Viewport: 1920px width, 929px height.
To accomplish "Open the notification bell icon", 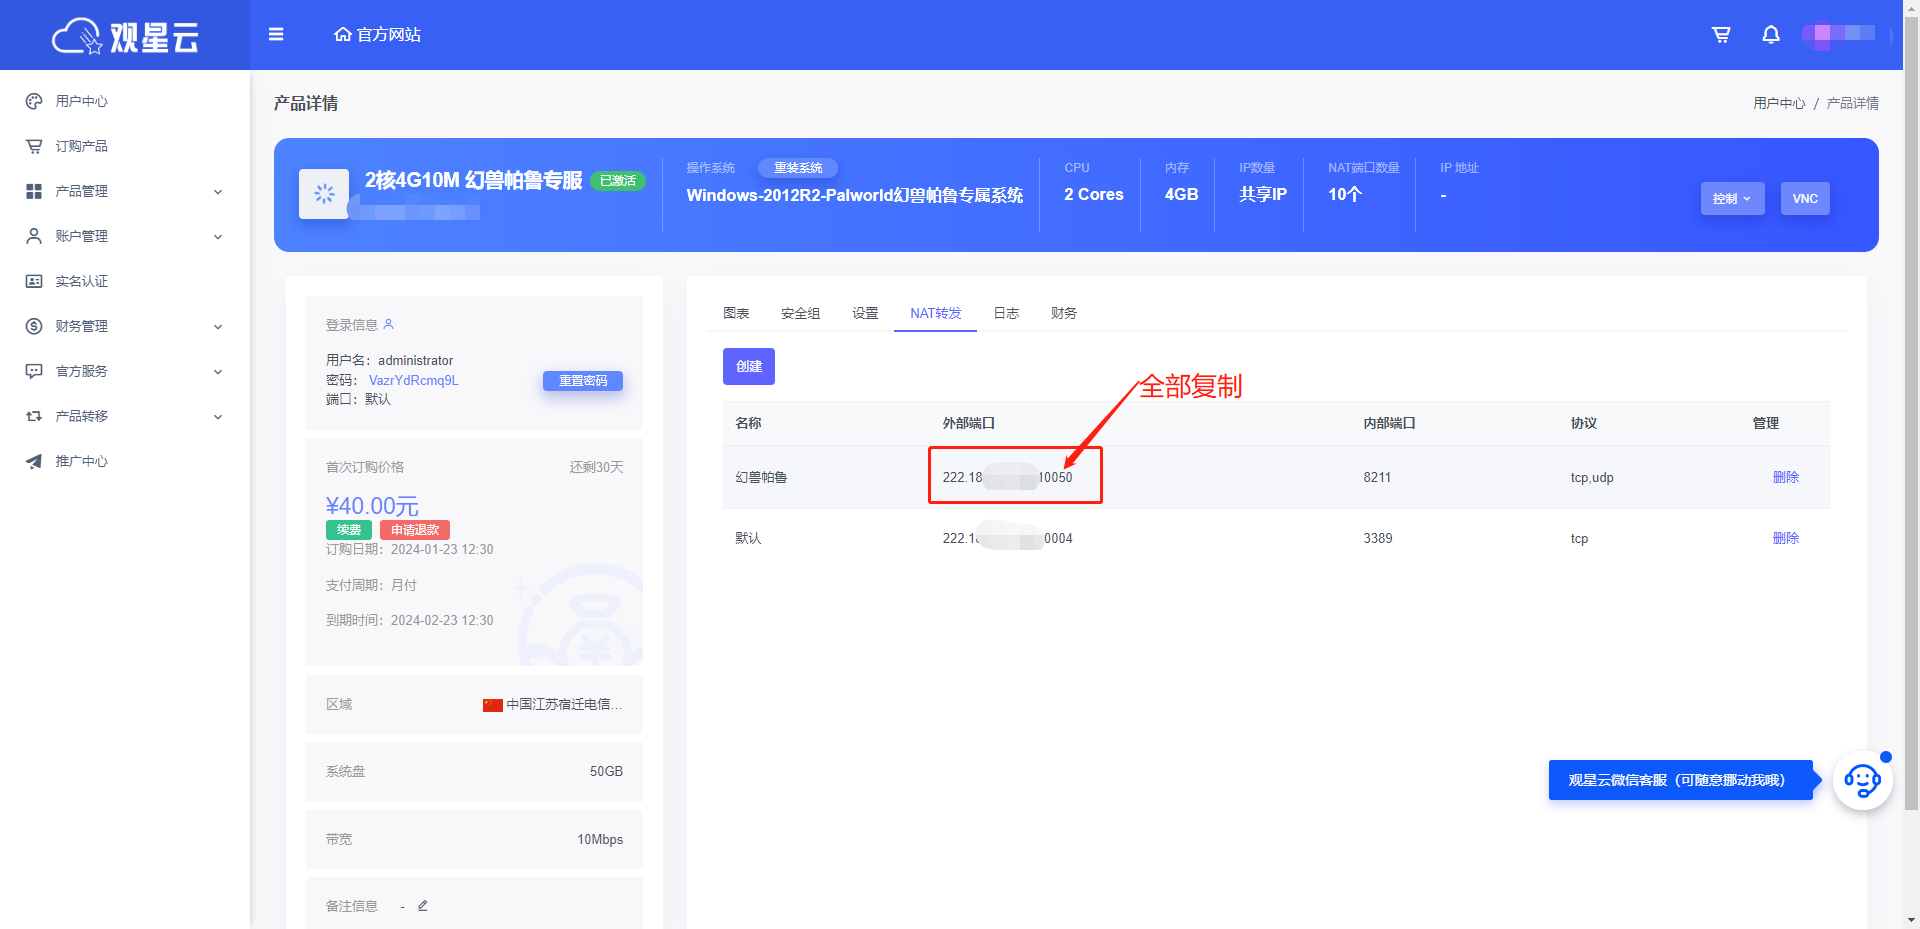I will click(x=1771, y=34).
